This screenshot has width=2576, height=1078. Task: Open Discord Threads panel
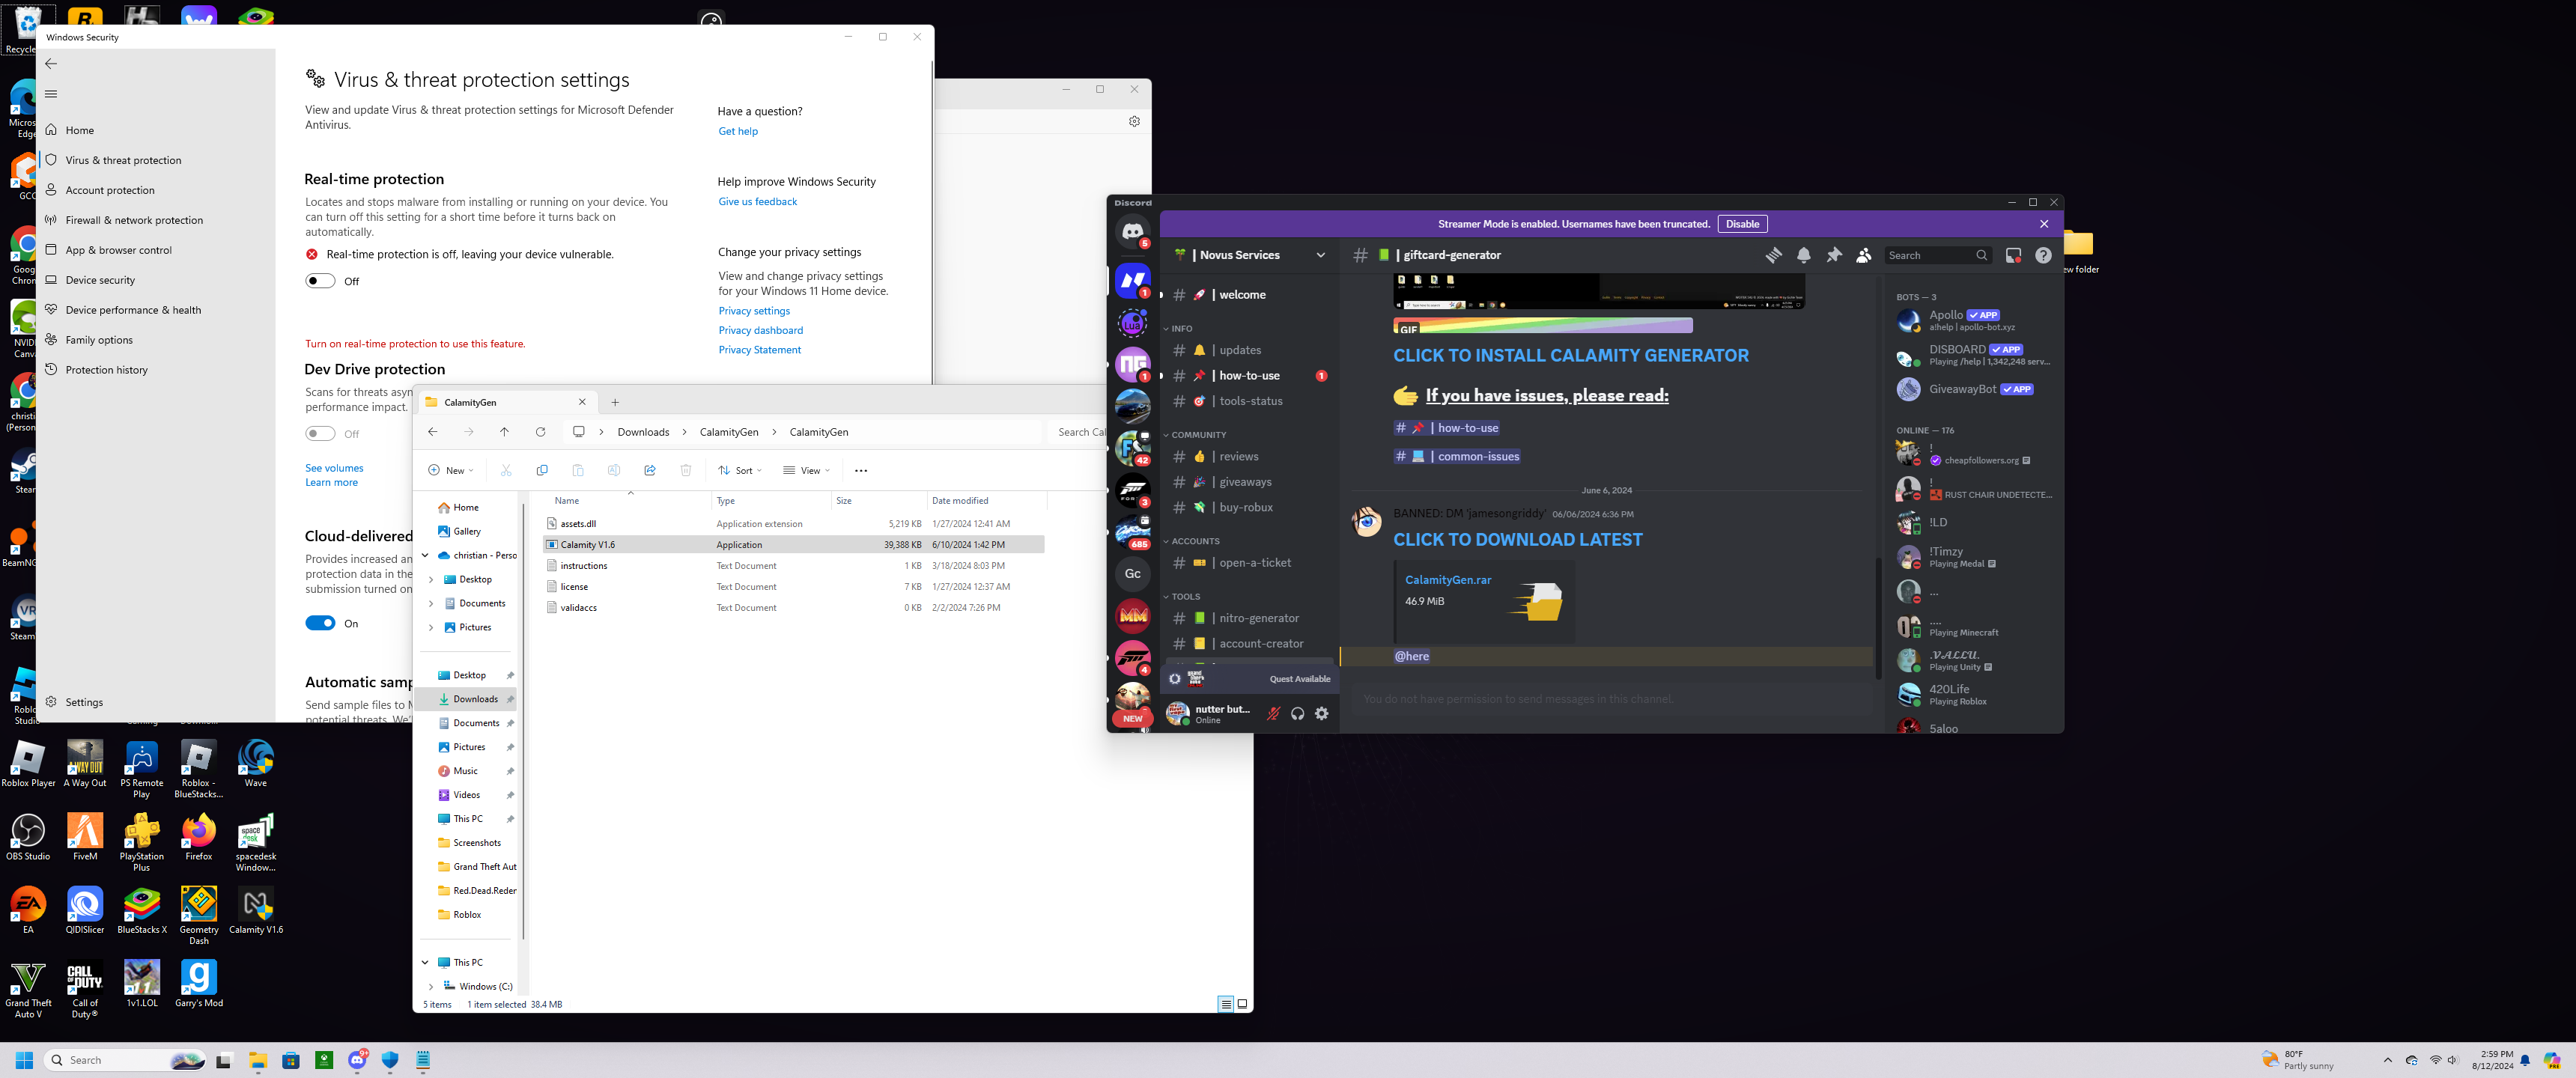point(1773,255)
